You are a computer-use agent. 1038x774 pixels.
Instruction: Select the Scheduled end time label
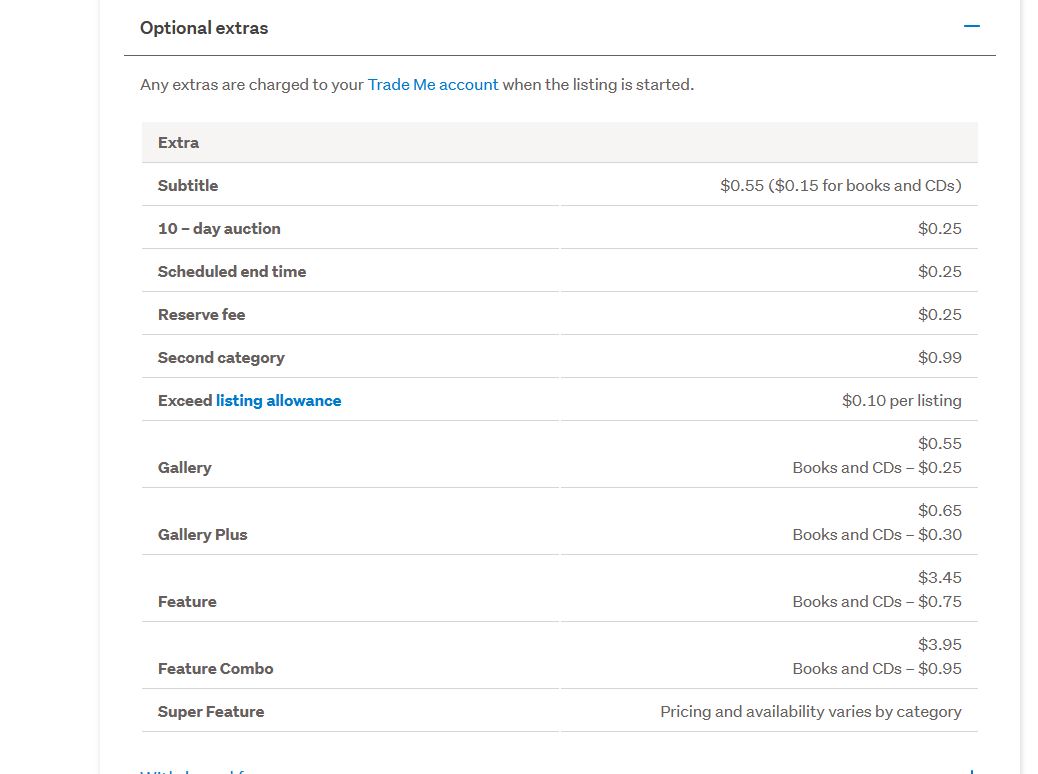[232, 272]
